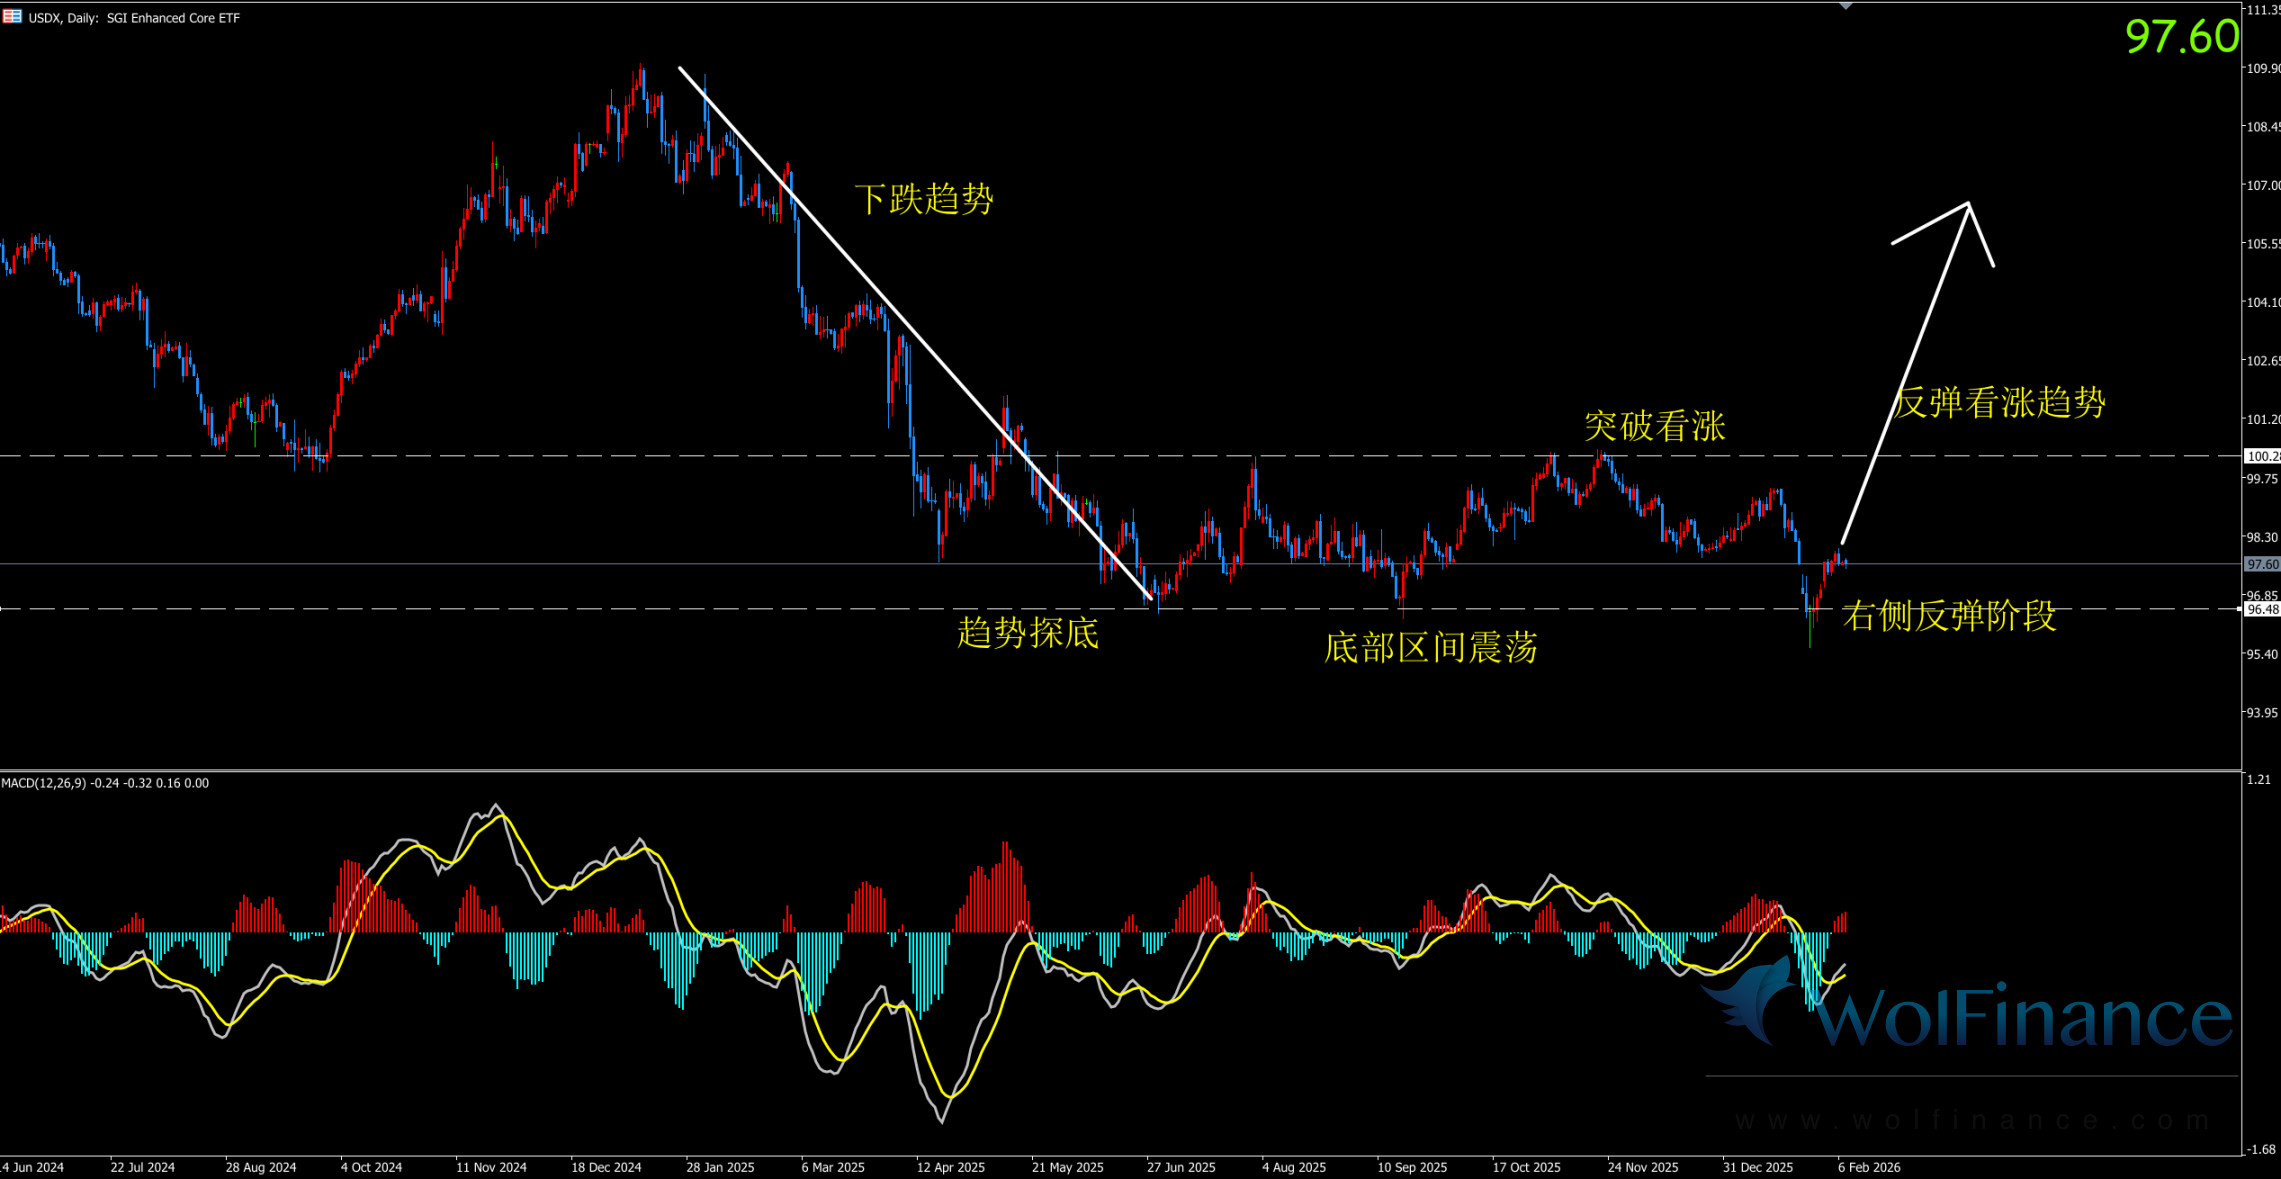
Task: Click the current price 97.60 axis tag
Action: click(2262, 564)
